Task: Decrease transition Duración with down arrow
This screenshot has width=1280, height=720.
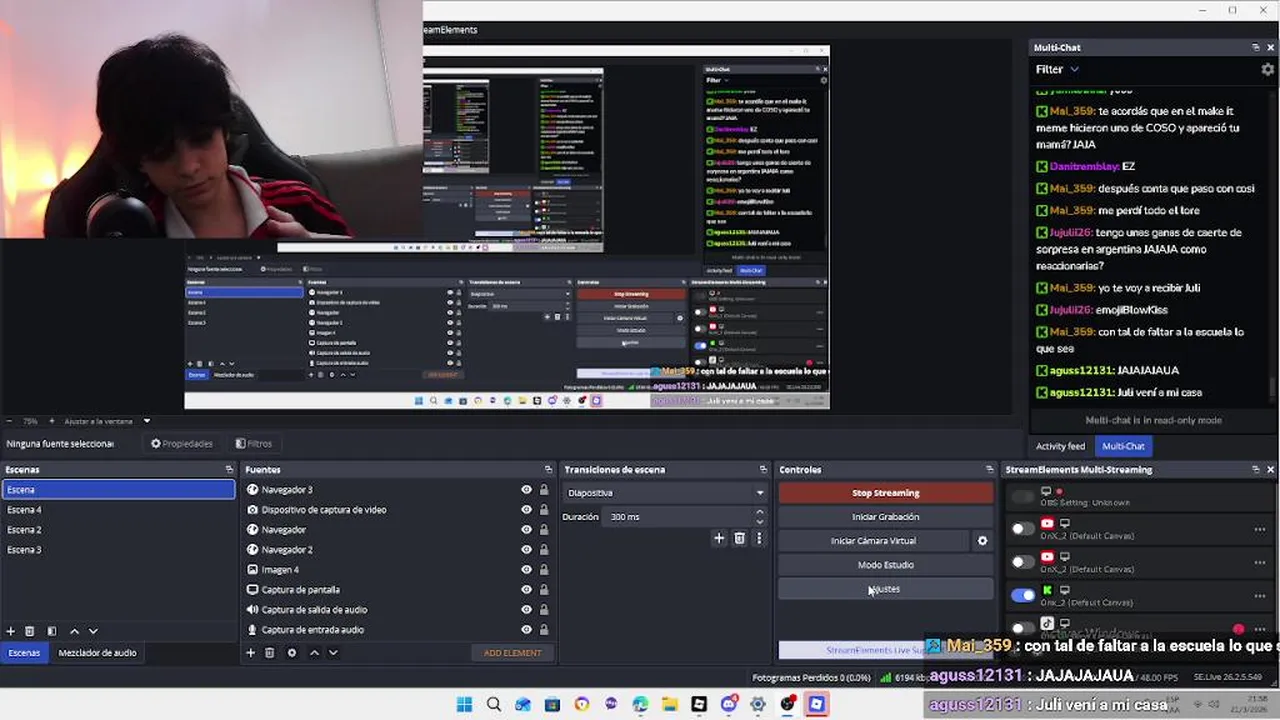Action: click(760, 522)
